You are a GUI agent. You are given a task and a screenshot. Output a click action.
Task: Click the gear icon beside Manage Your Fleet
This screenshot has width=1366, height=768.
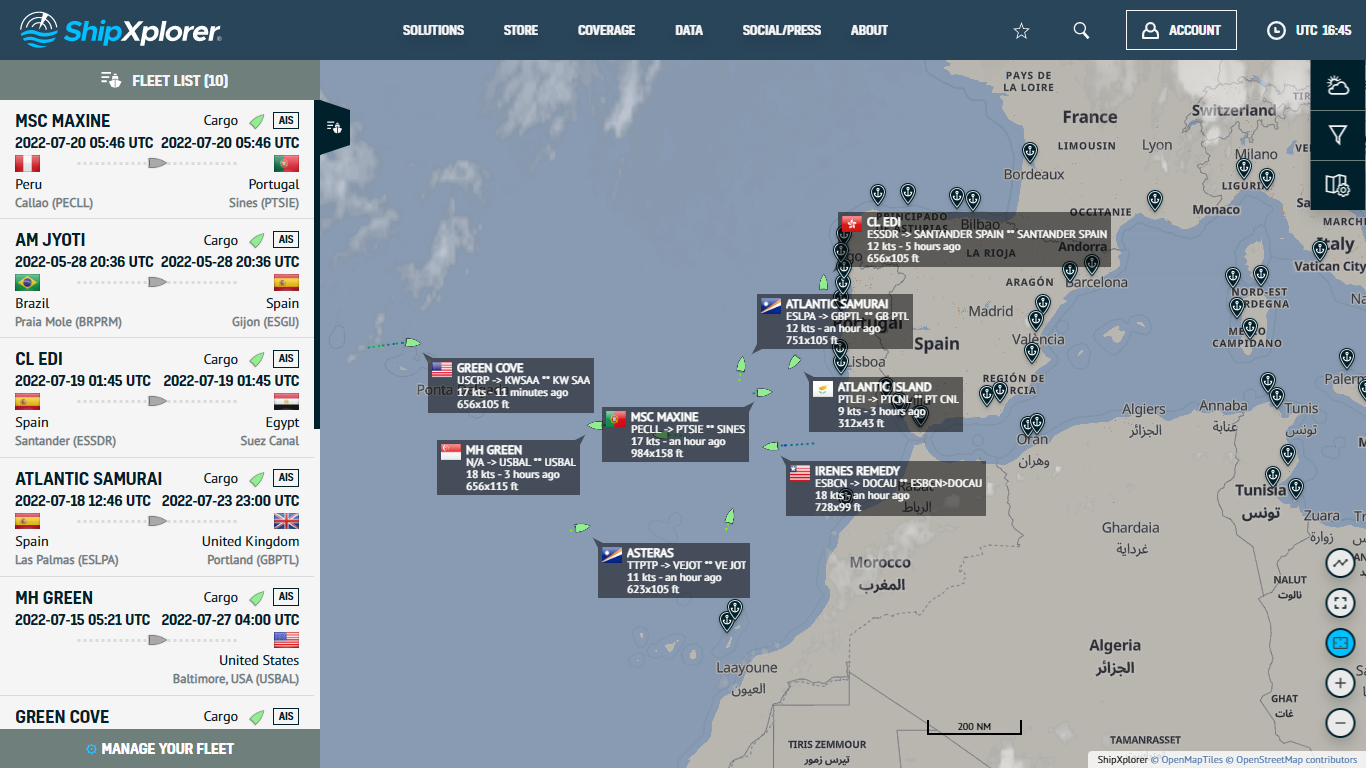(x=91, y=749)
